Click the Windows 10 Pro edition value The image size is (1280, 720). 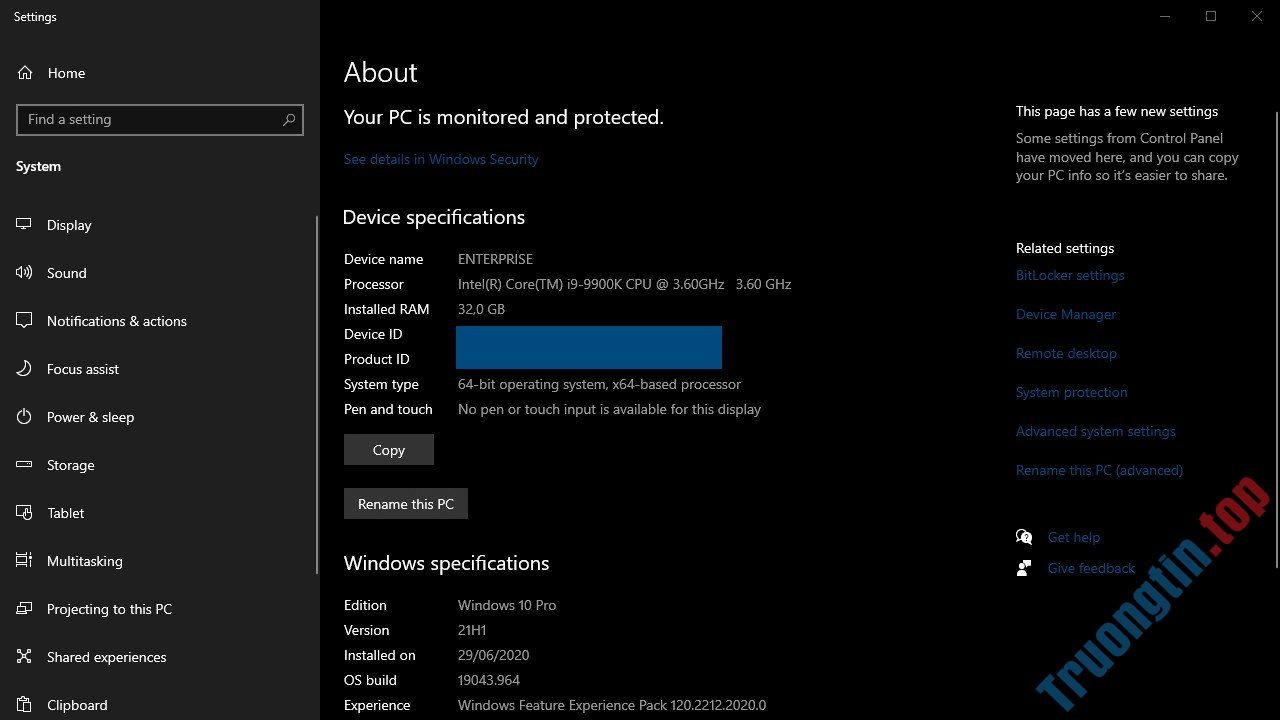click(x=507, y=605)
